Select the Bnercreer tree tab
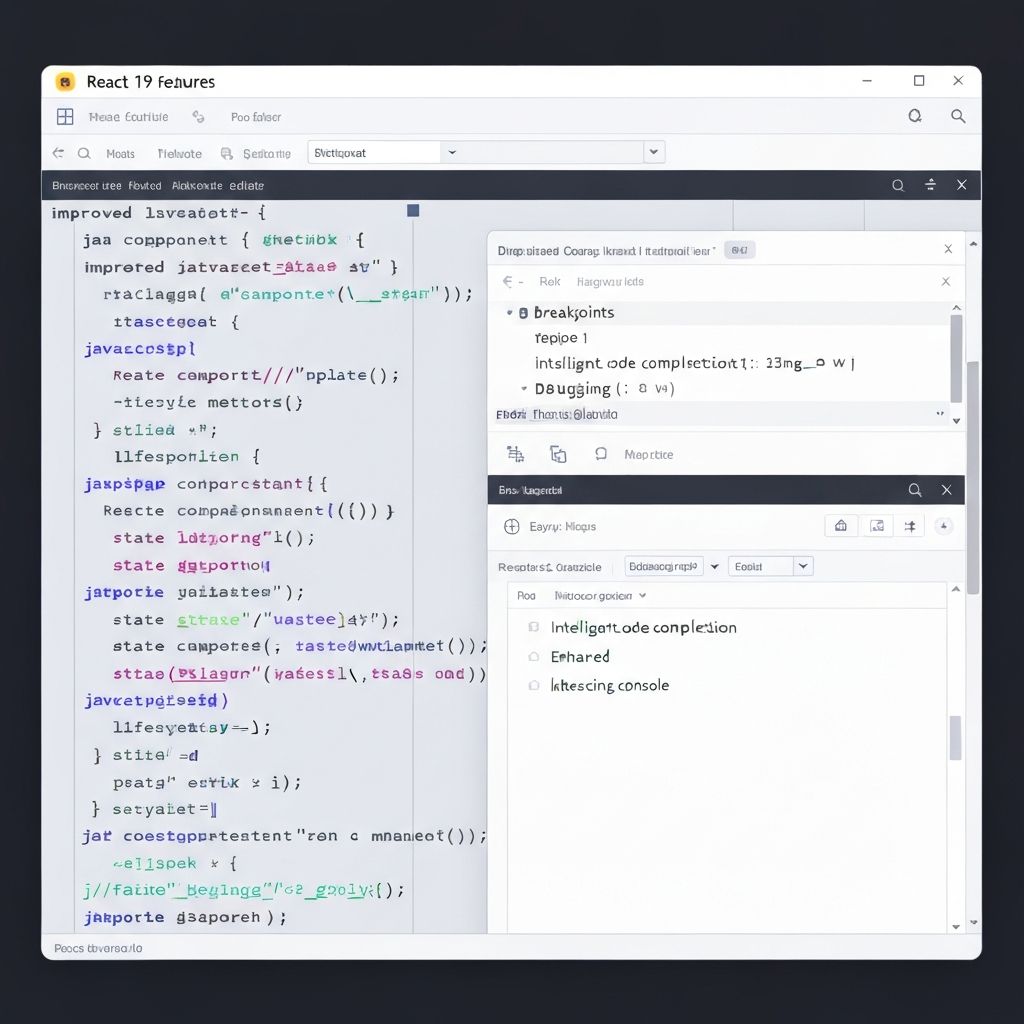Image resolution: width=1024 pixels, height=1024 pixels. click(x=87, y=185)
